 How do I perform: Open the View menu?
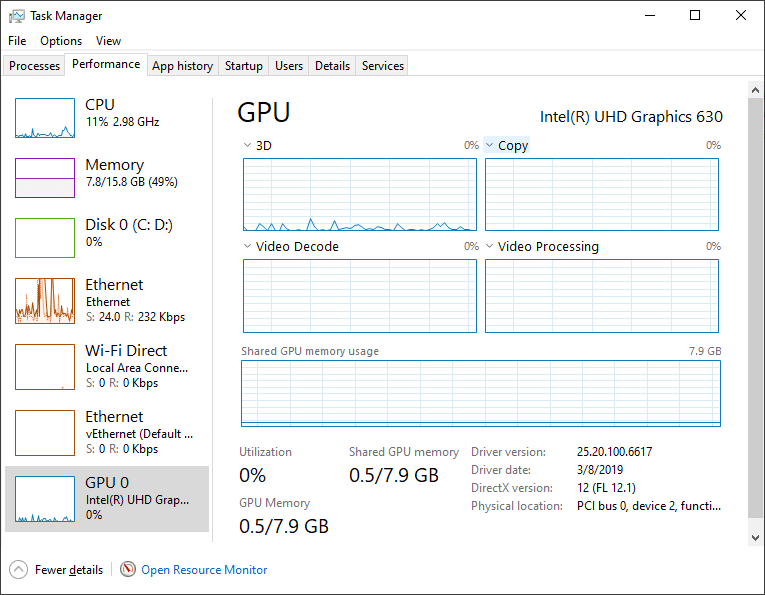(x=108, y=41)
